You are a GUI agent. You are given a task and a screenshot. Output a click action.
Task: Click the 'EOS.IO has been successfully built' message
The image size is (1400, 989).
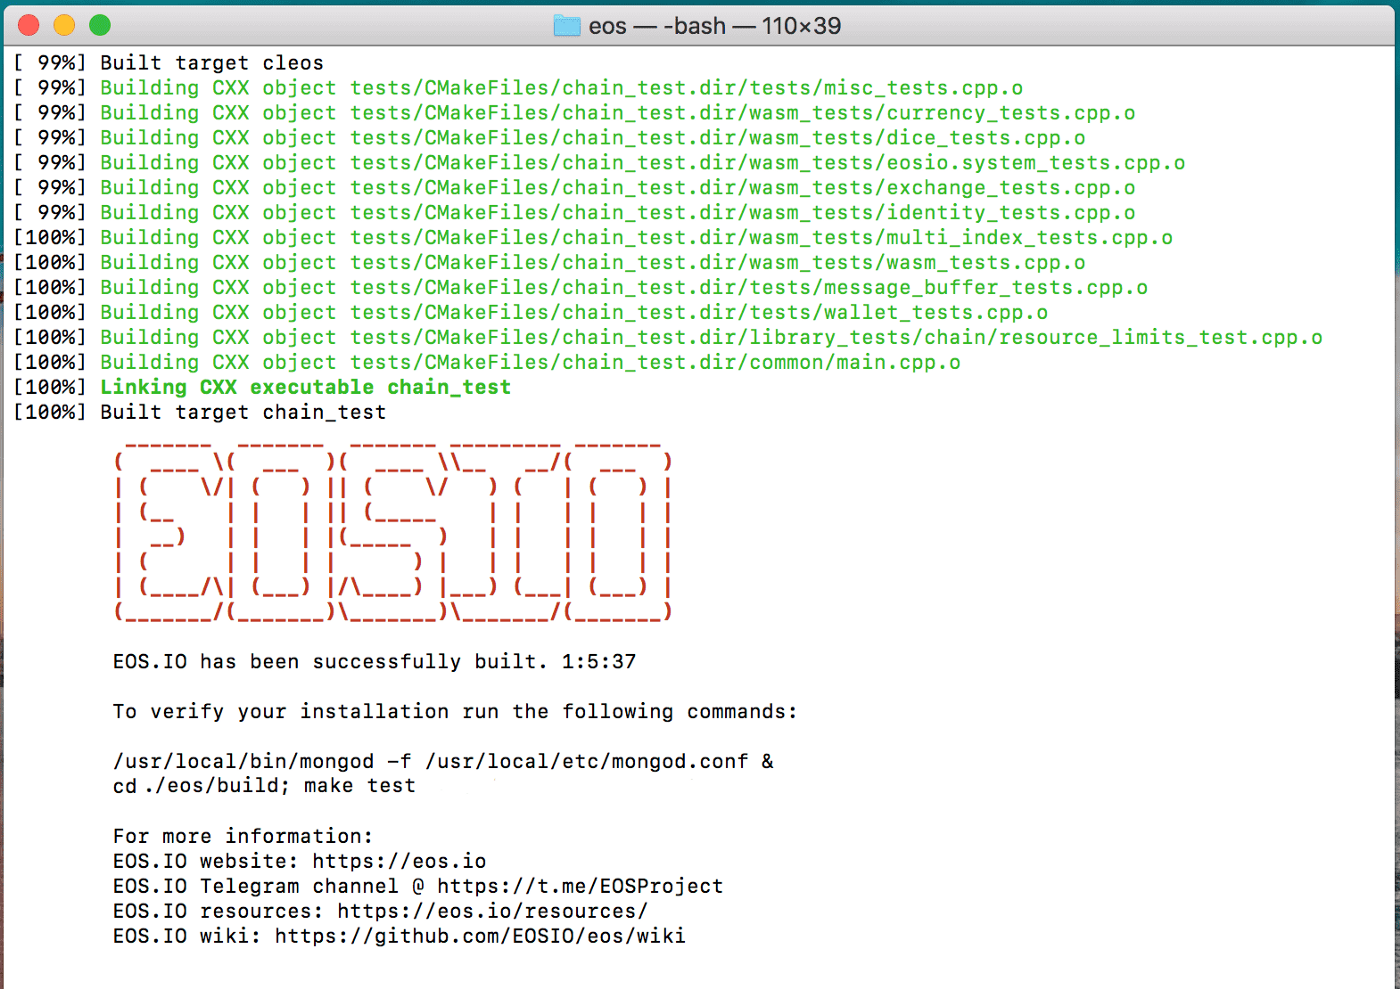click(x=374, y=661)
